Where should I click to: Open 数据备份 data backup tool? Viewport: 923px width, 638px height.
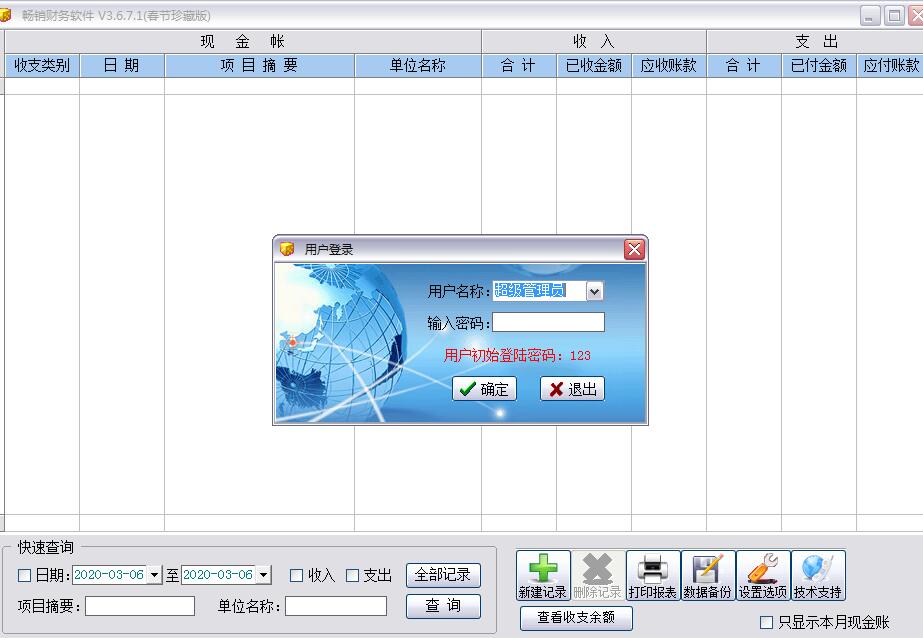[x=708, y=576]
